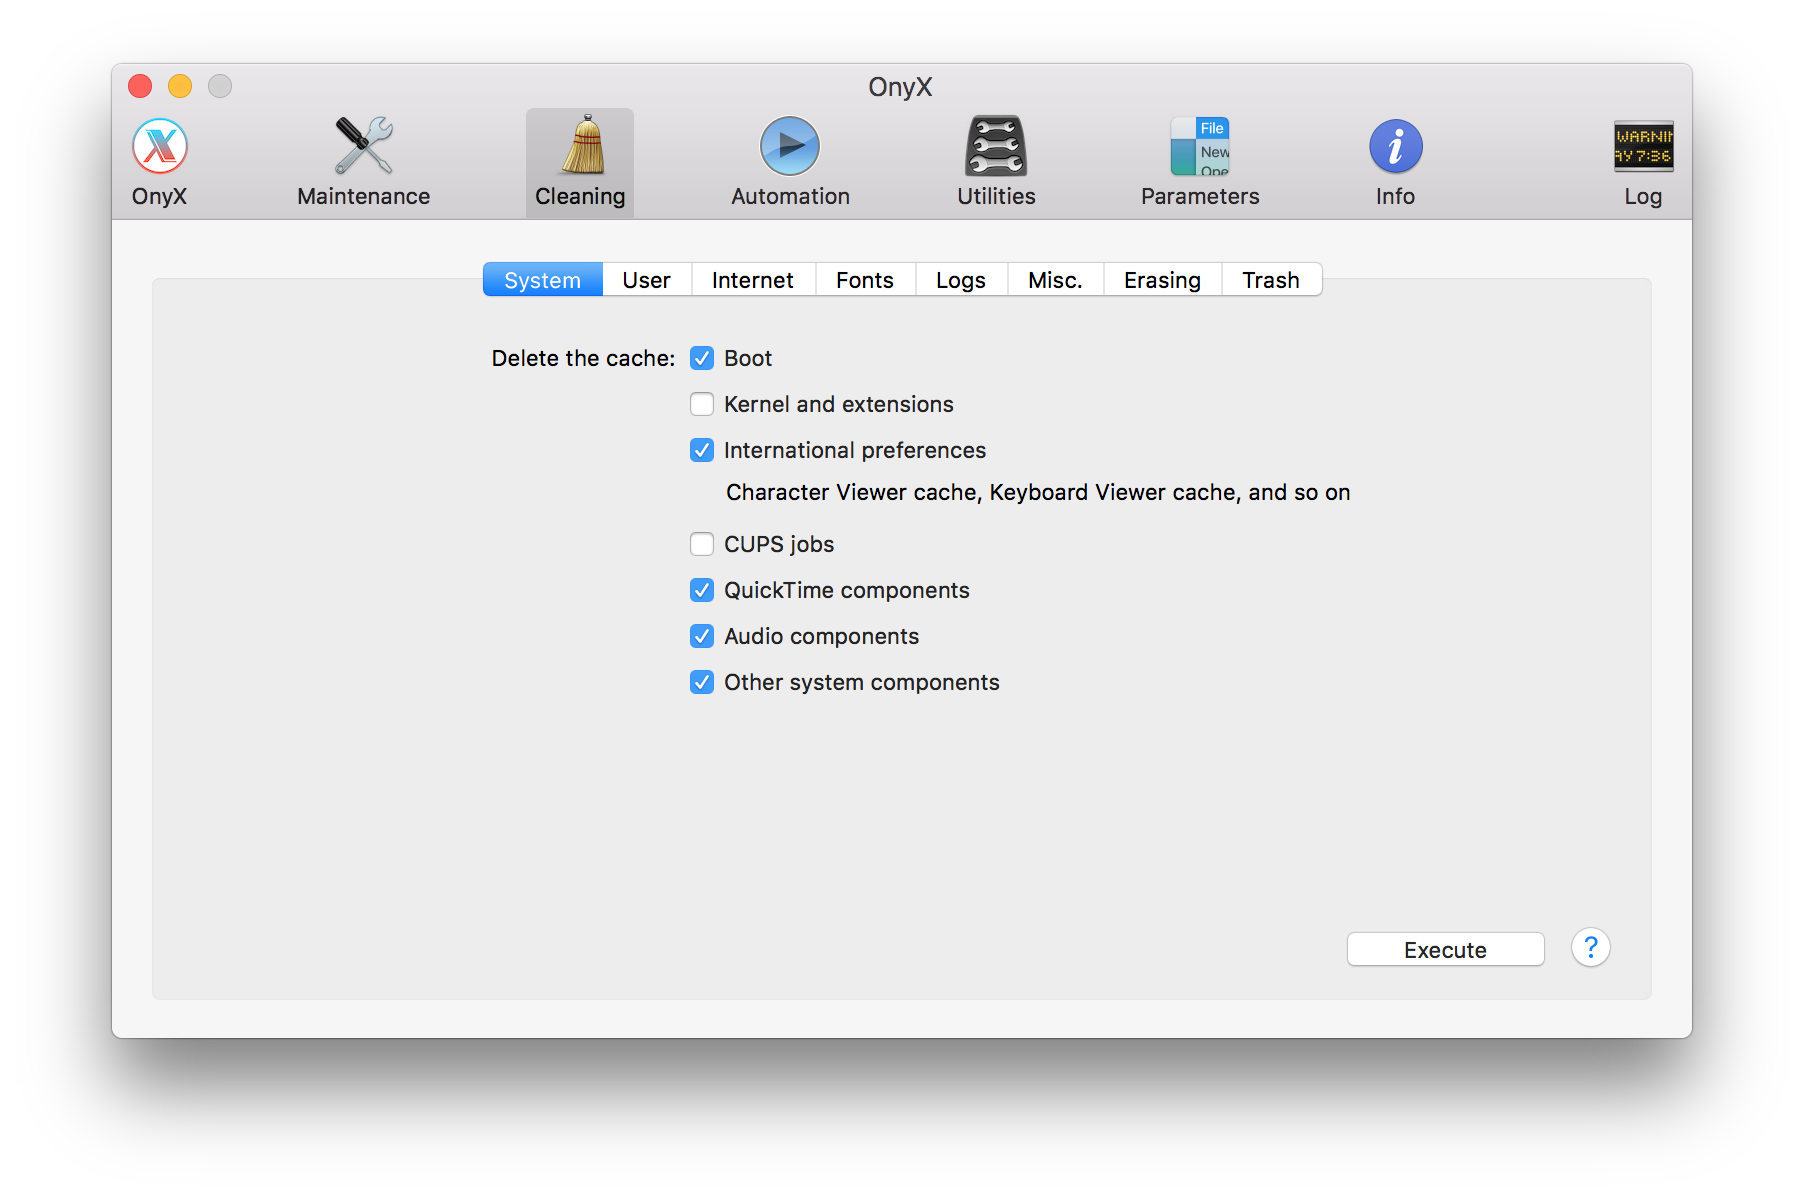
Task: Switch to the Trash tab
Action: (1271, 280)
